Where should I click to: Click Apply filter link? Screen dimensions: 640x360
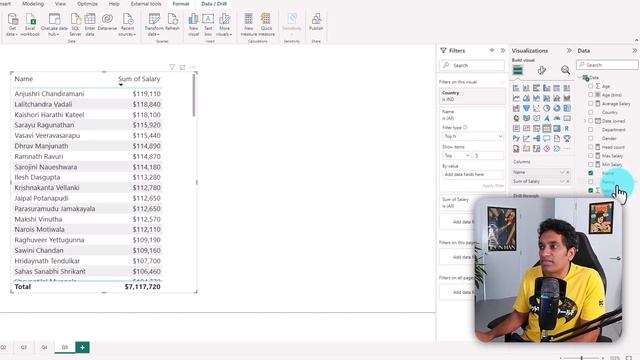[493, 186]
